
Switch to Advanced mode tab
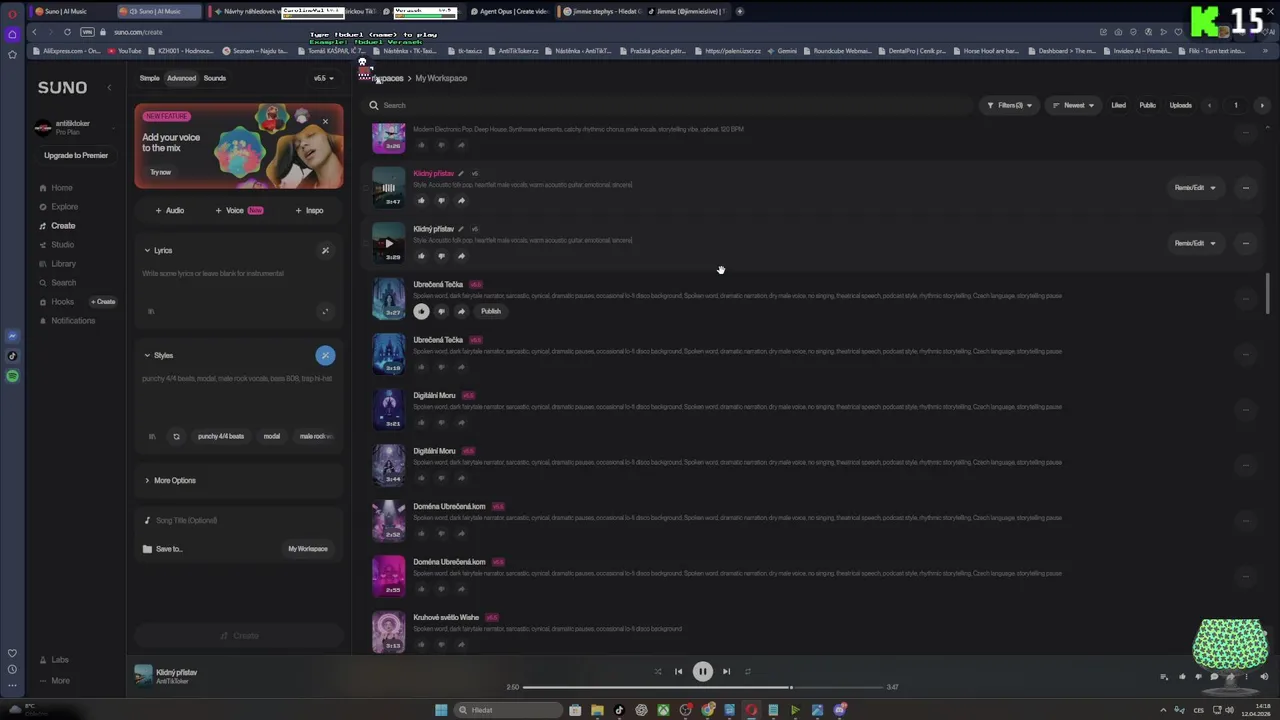[x=181, y=78]
